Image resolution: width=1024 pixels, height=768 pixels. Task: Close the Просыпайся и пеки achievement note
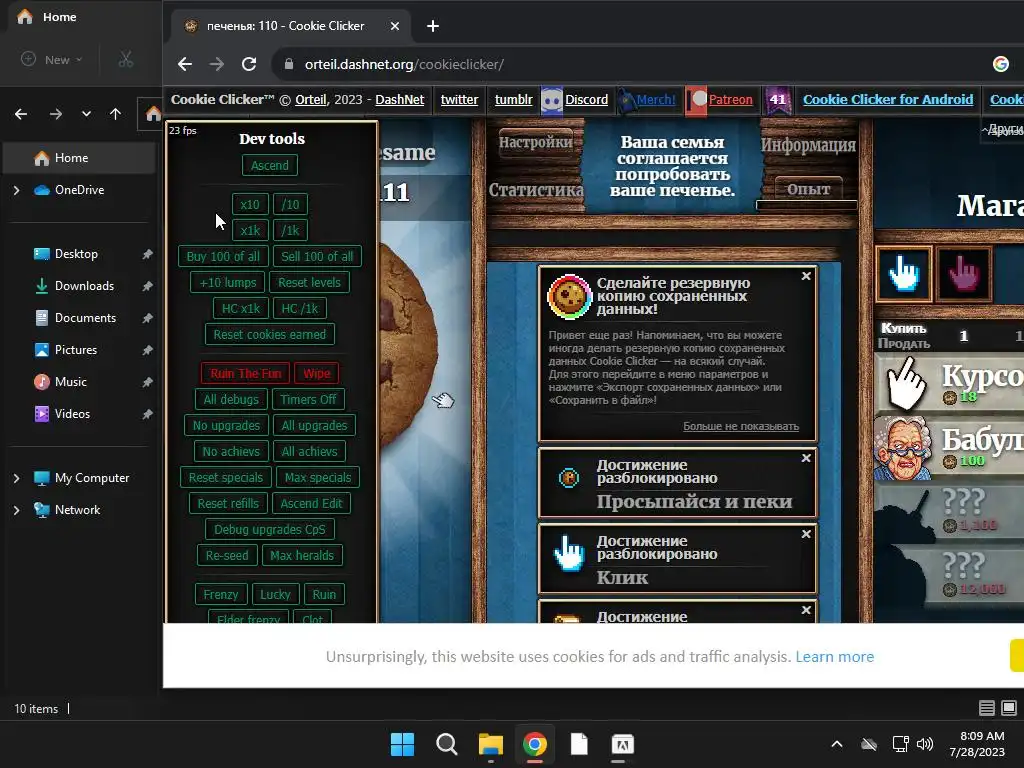(x=806, y=458)
